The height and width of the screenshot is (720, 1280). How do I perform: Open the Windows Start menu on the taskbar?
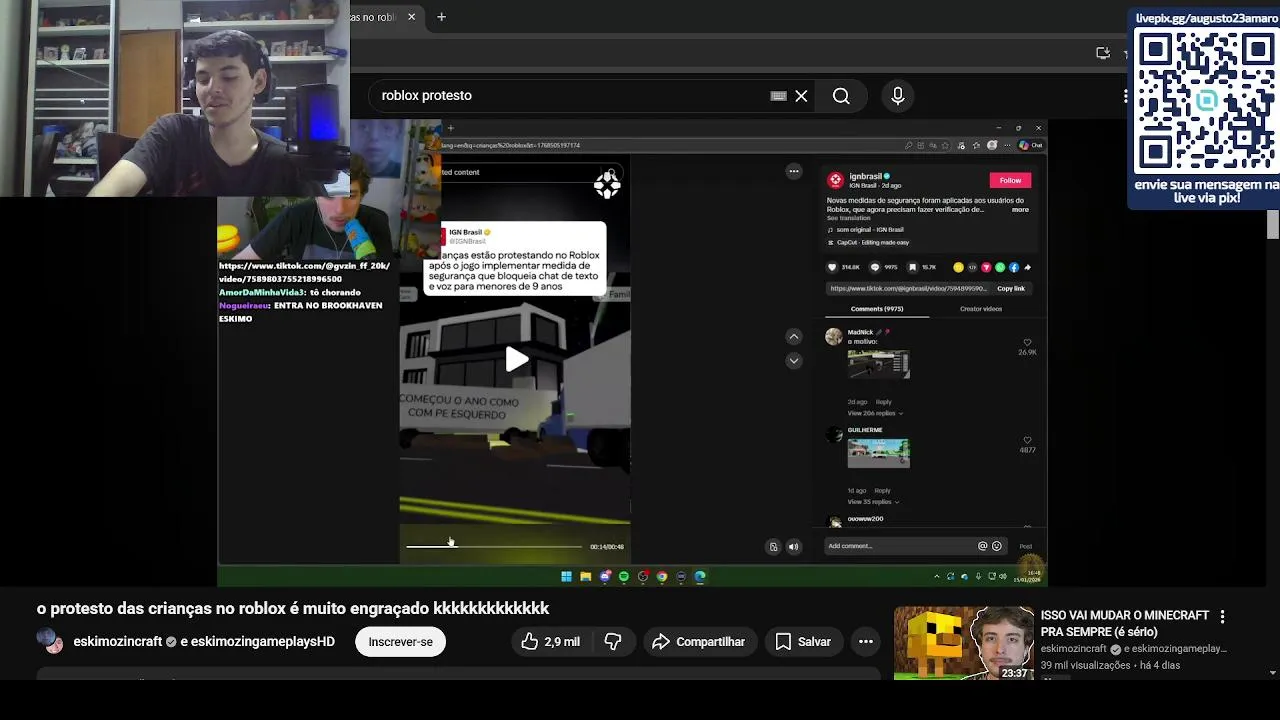[x=566, y=577]
